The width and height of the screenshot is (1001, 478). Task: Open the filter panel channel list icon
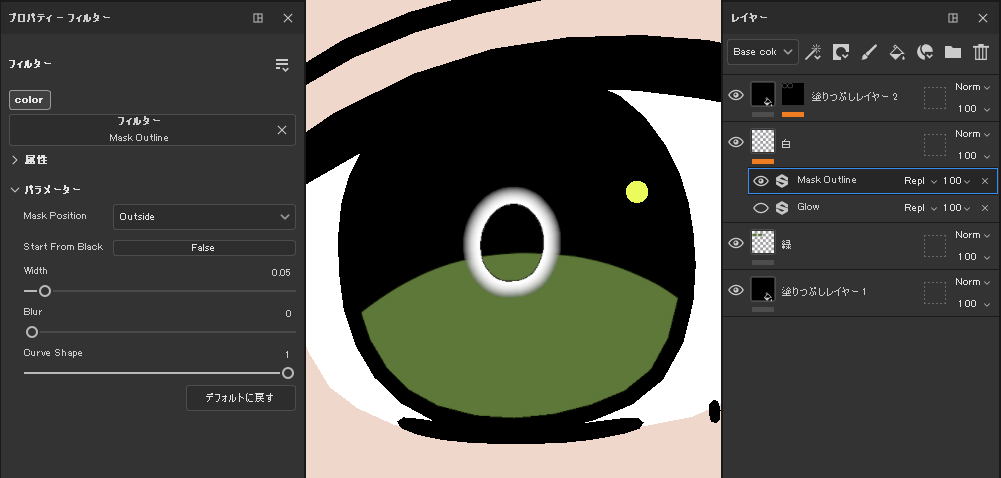coord(282,65)
